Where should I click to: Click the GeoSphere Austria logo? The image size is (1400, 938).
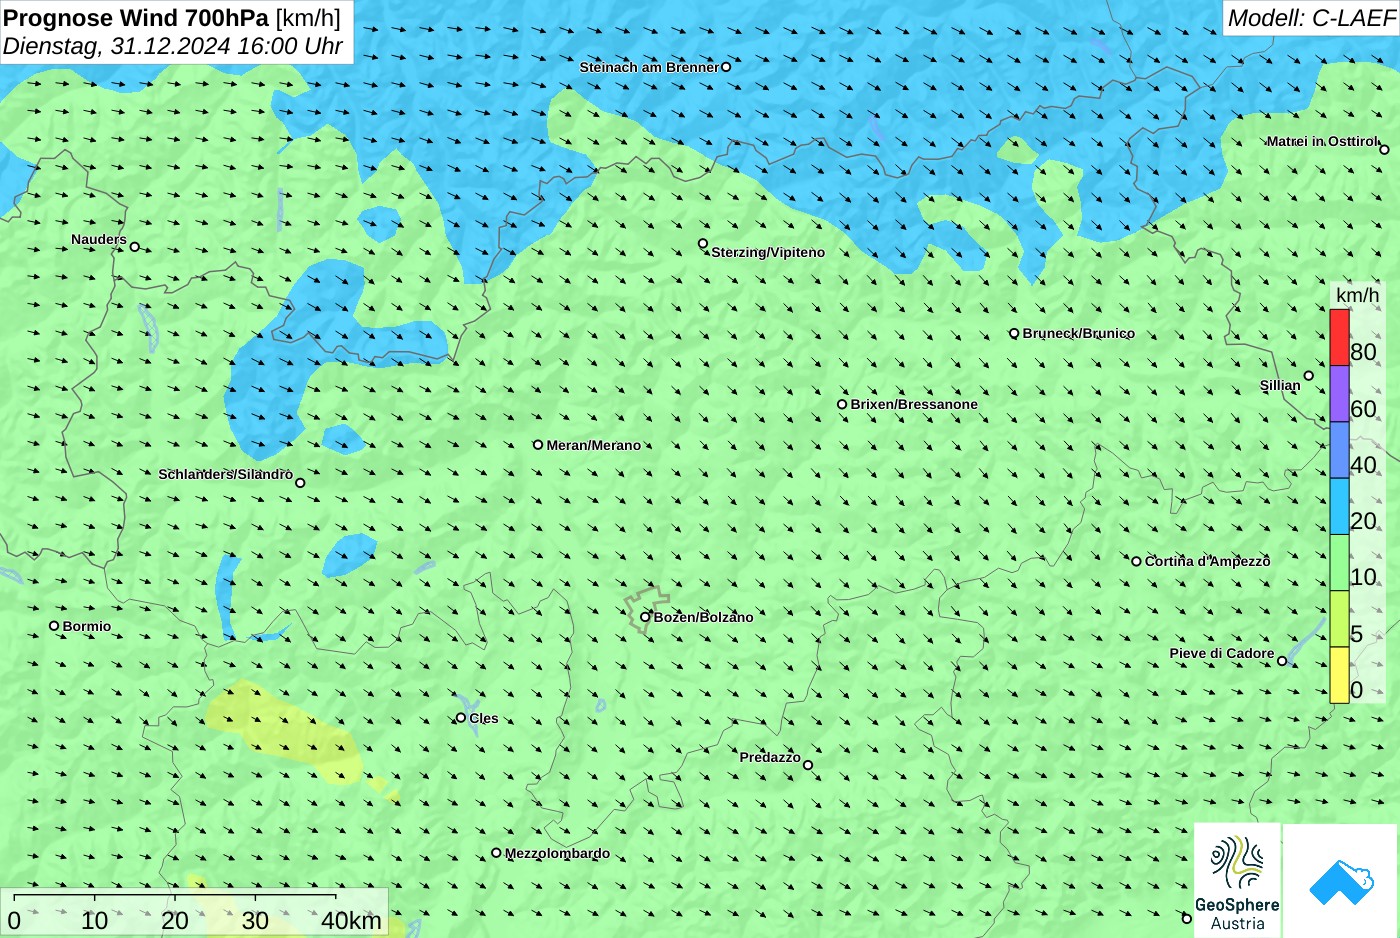click(x=1237, y=881)
